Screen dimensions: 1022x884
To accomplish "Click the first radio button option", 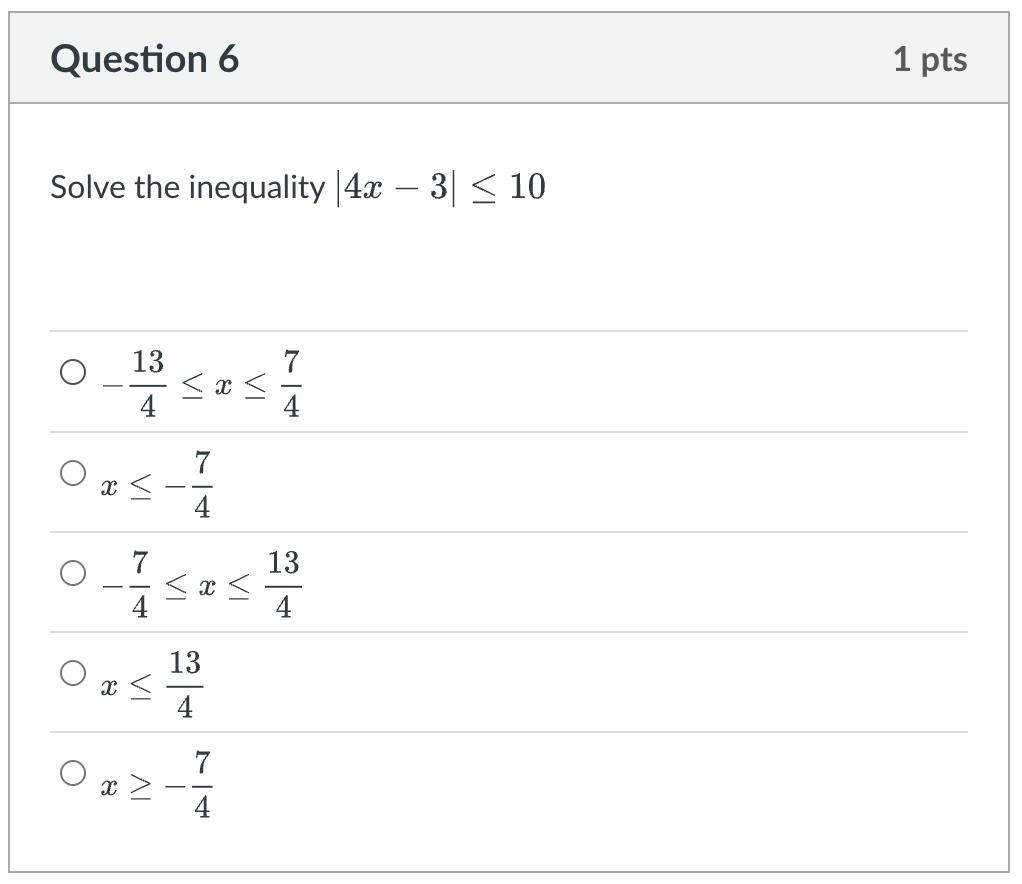I will (x=71, y=370).
